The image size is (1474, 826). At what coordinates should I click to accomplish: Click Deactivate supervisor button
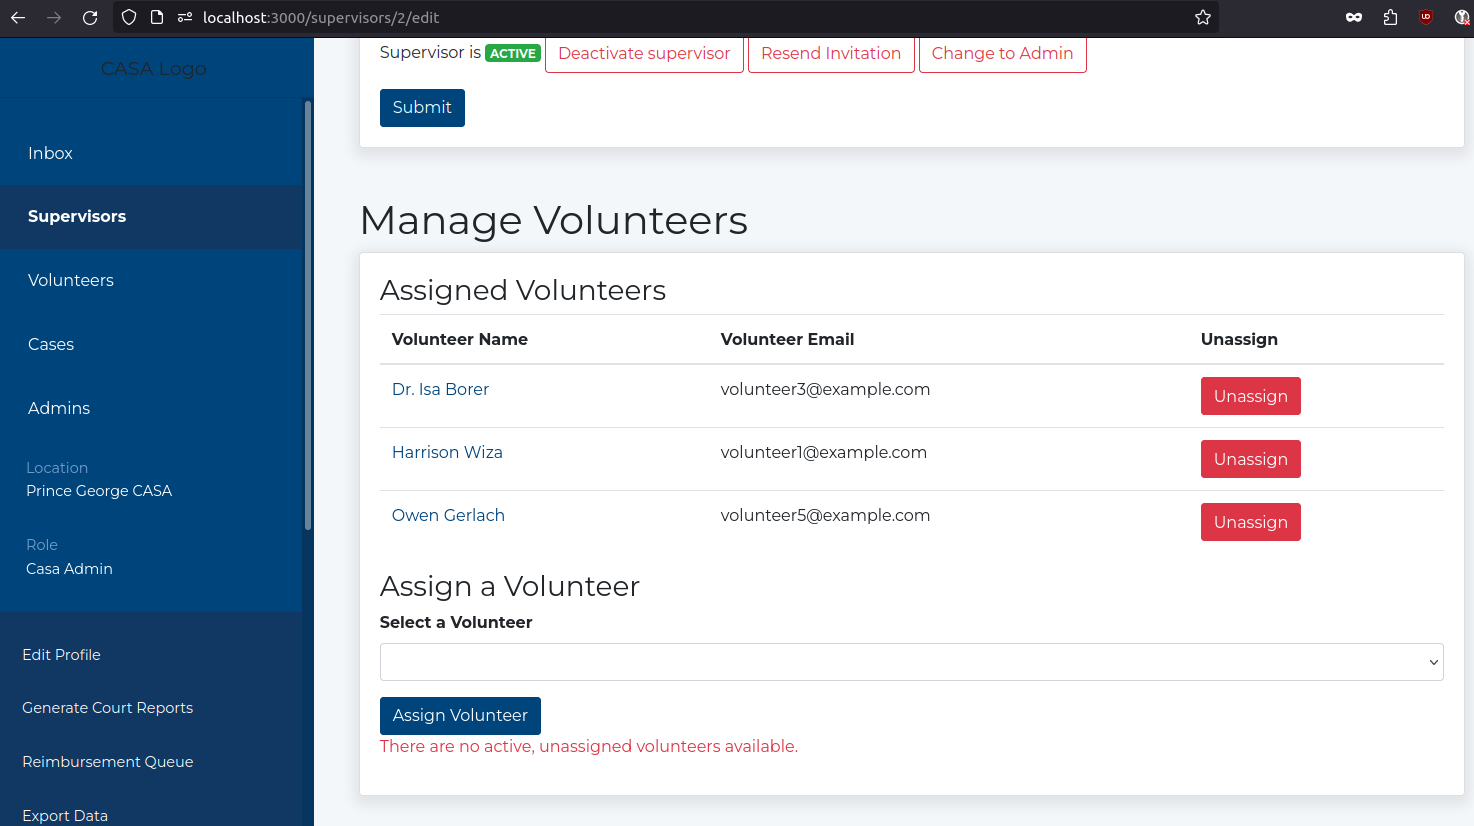pos(644,54)
